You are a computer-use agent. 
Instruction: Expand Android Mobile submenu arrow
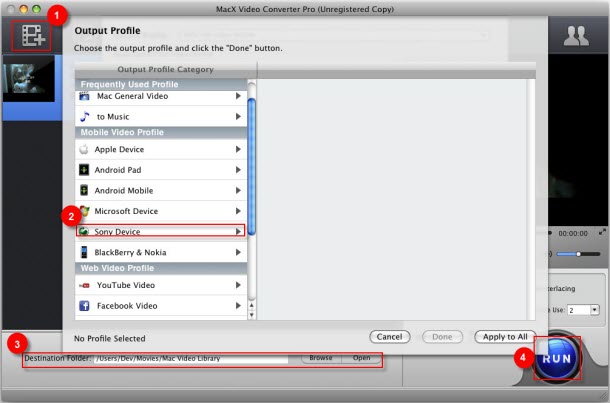click(238, 190)
